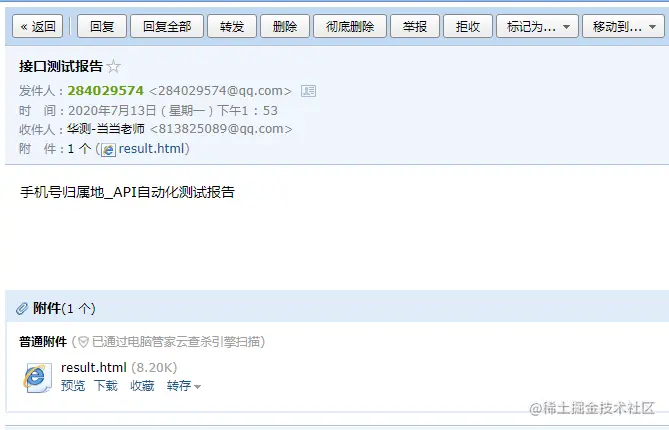This screenshot has height=430, width=669.
Task: Click the paperclip attachment icon
Action: tap(22, 308)
